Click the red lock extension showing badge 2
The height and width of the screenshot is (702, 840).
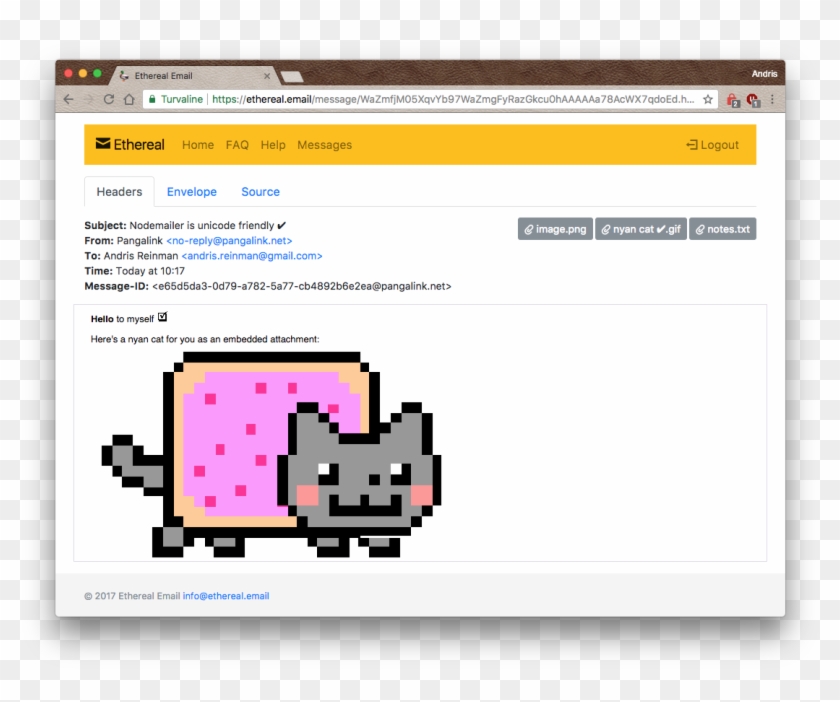733,100
